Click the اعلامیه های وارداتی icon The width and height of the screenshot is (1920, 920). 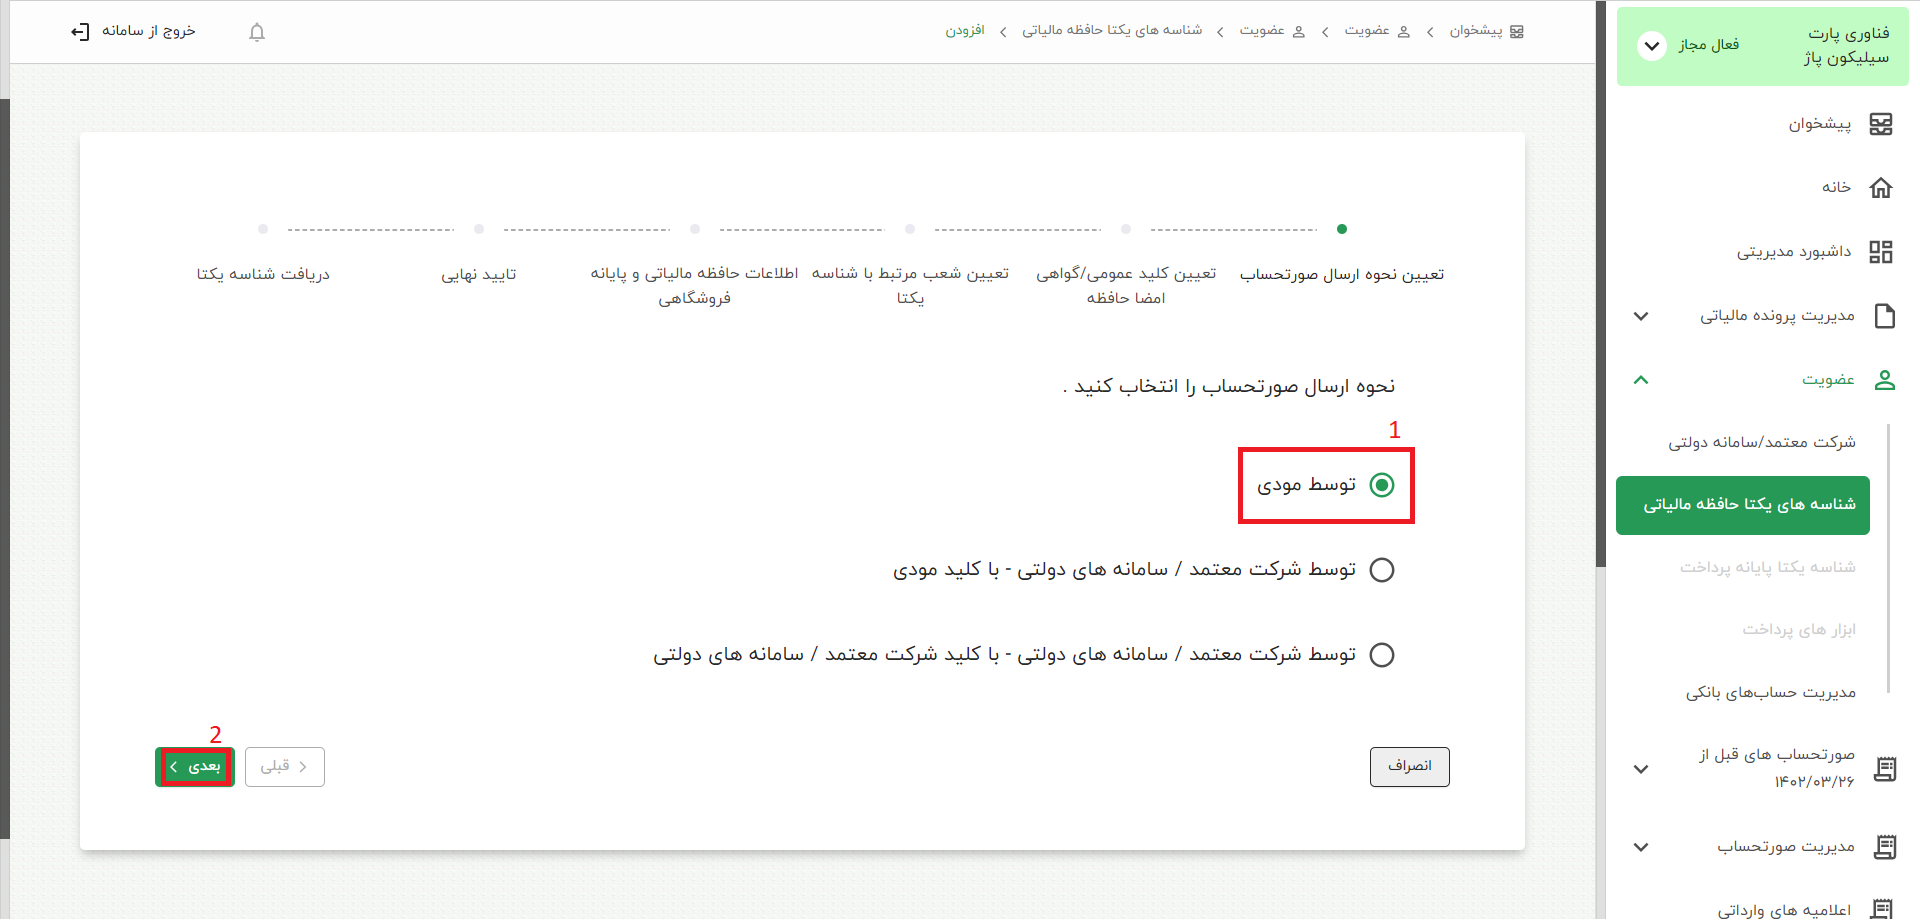click(x=1881, y=909)
